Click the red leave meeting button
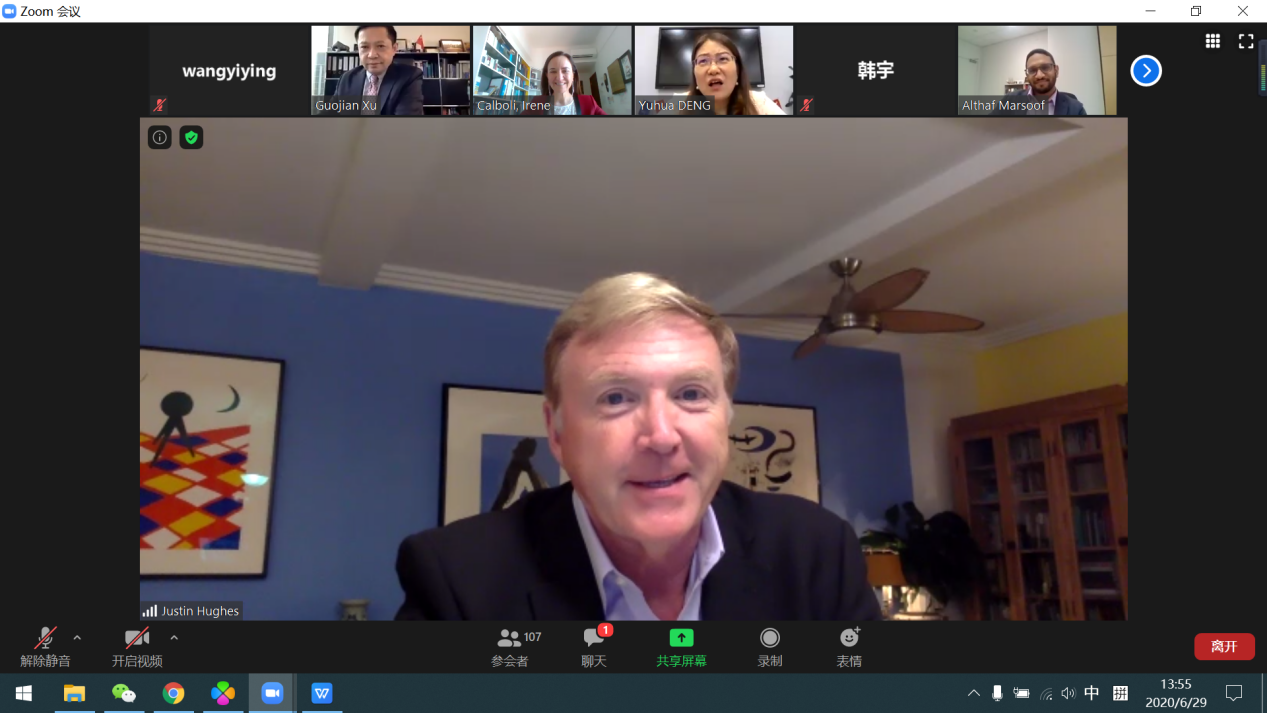The height and width of the screenshot is (713, 1267). click(1224, 646)
